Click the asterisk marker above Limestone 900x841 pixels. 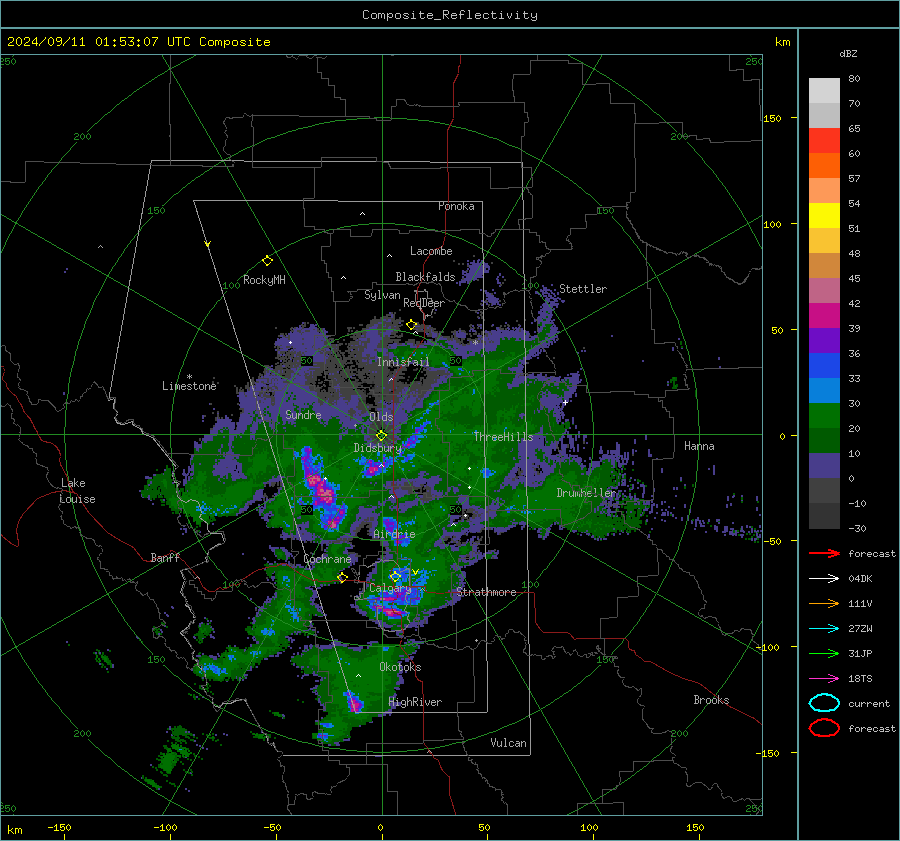(189, 377)
